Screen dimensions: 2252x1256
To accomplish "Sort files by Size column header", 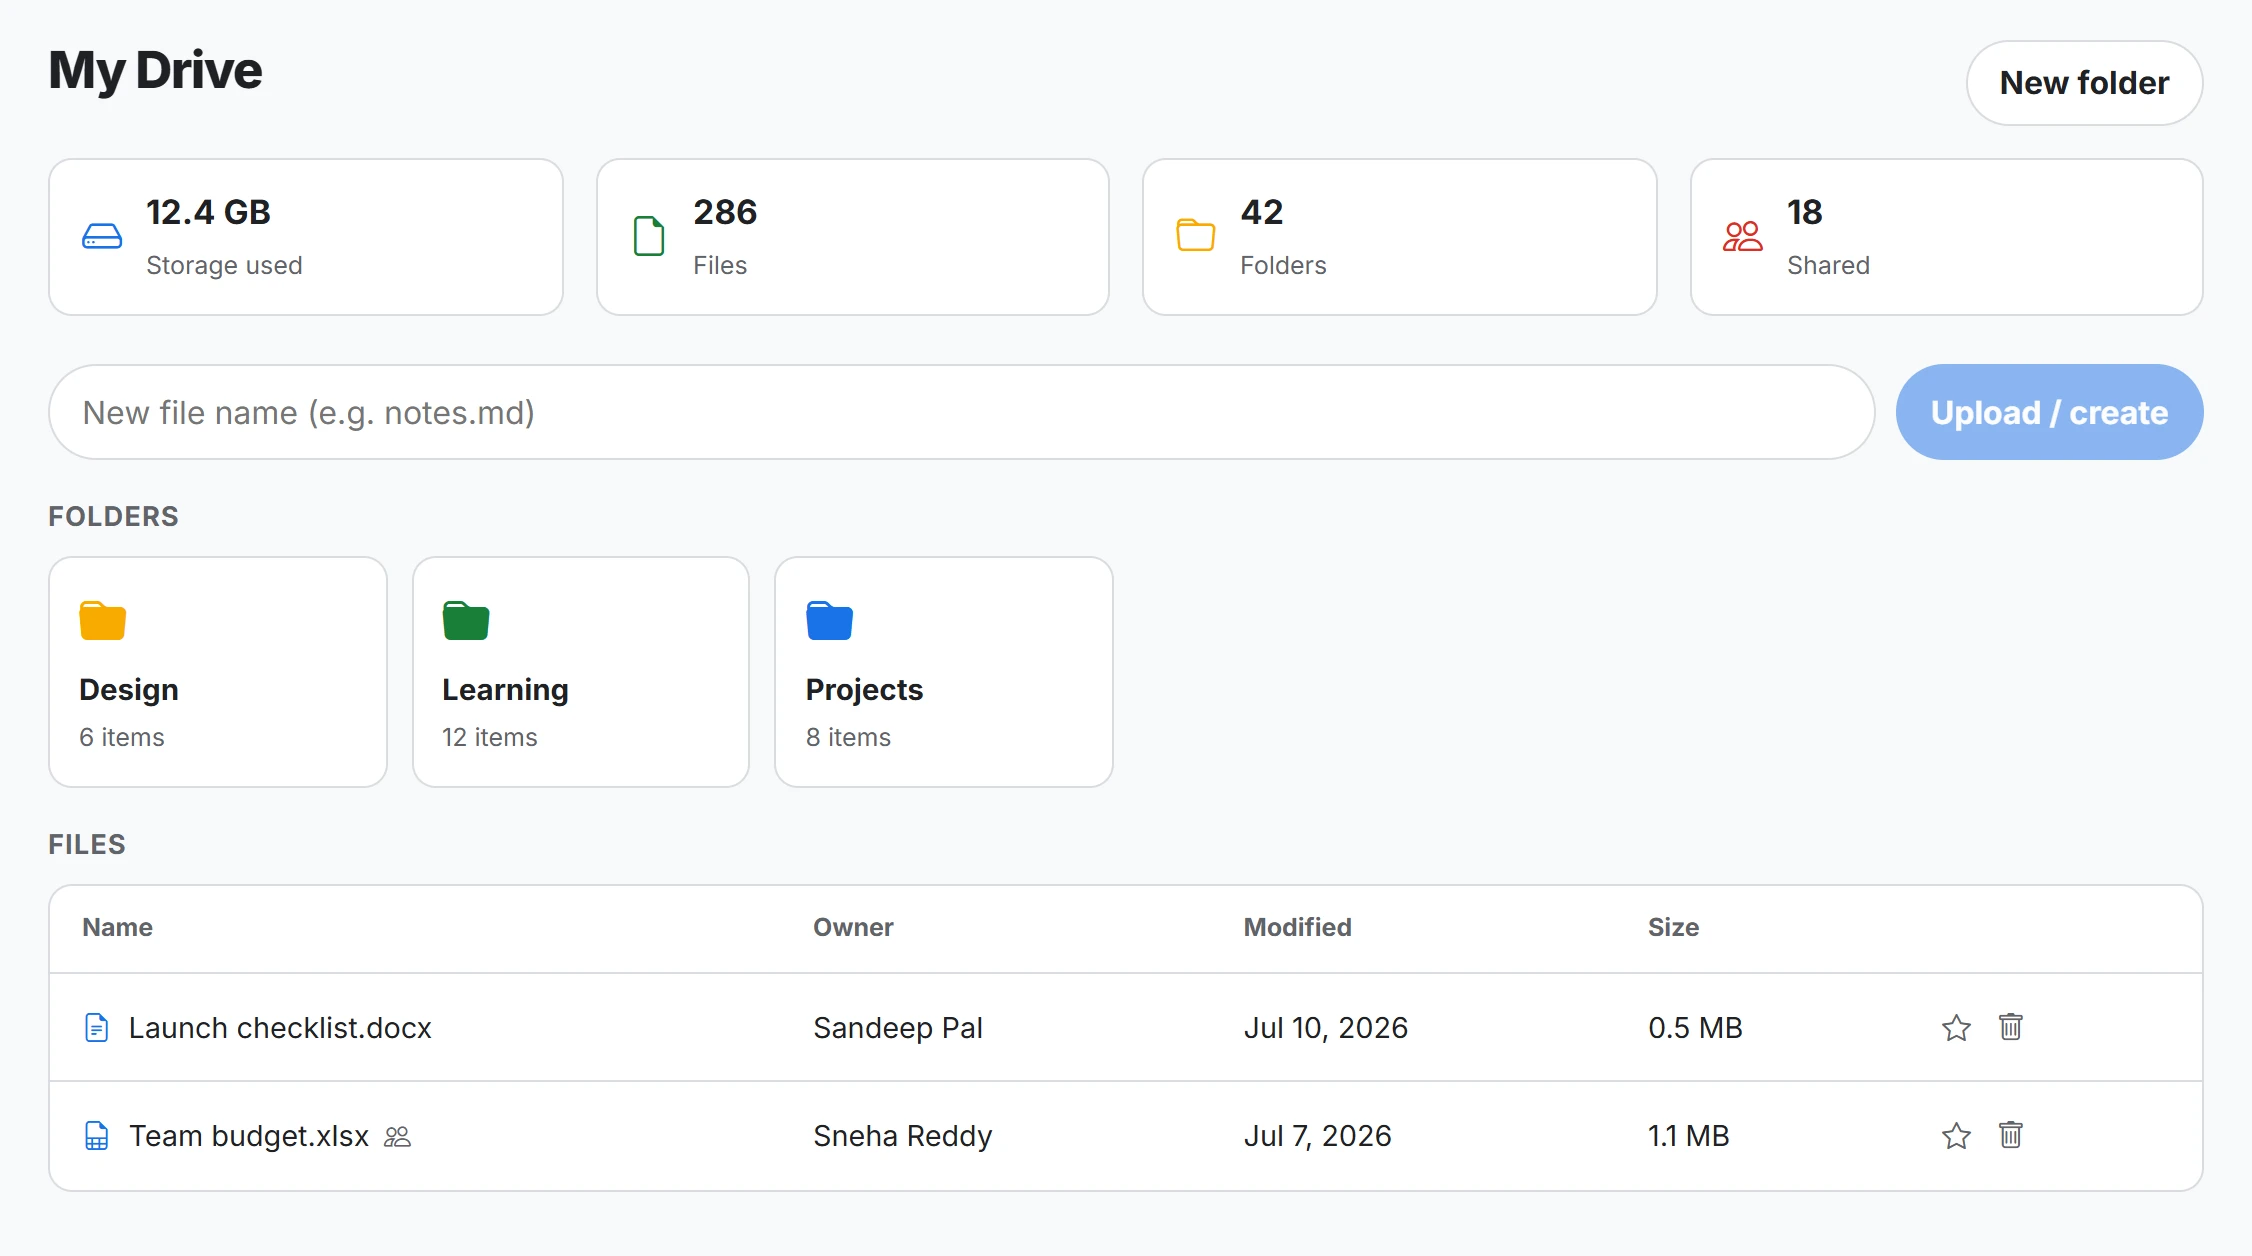I will tap(1673, 927).
